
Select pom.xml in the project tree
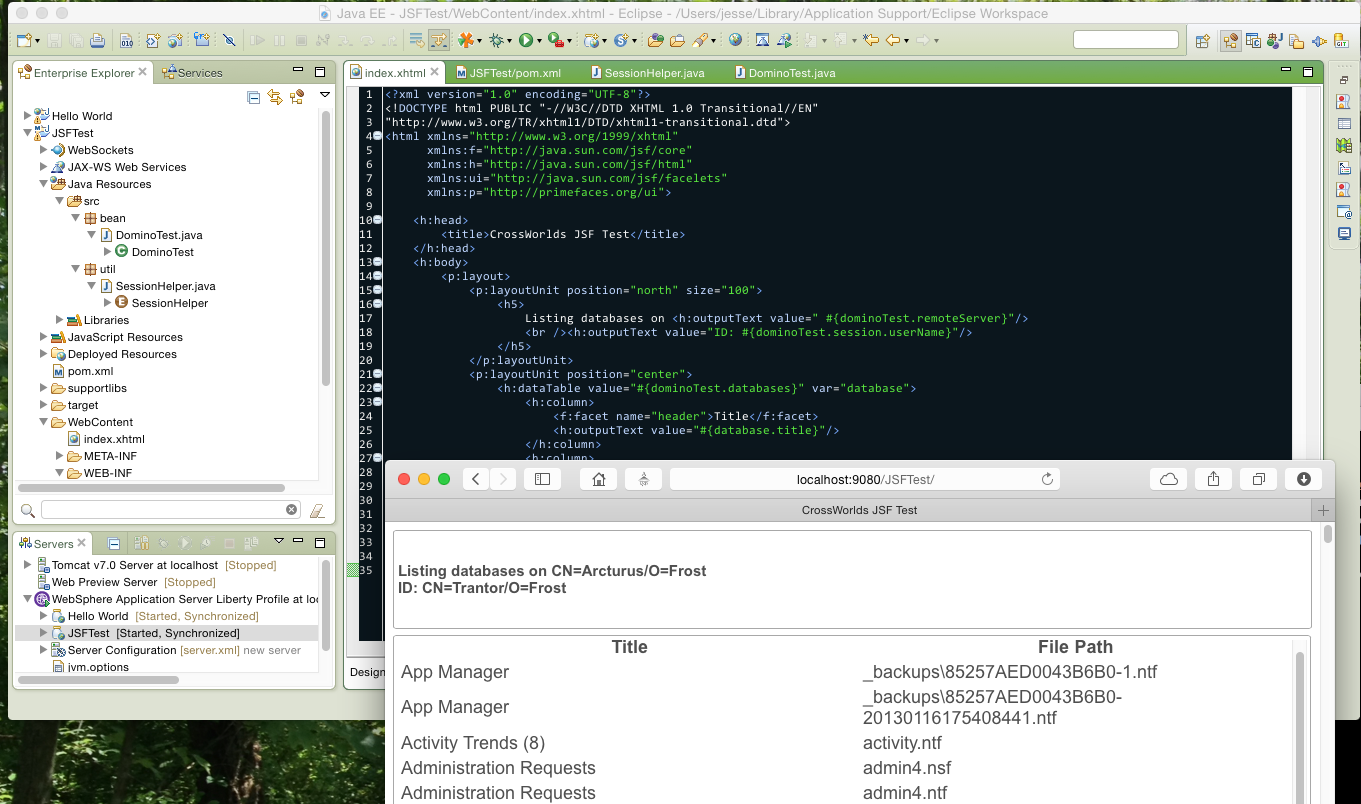click(90, 371)
